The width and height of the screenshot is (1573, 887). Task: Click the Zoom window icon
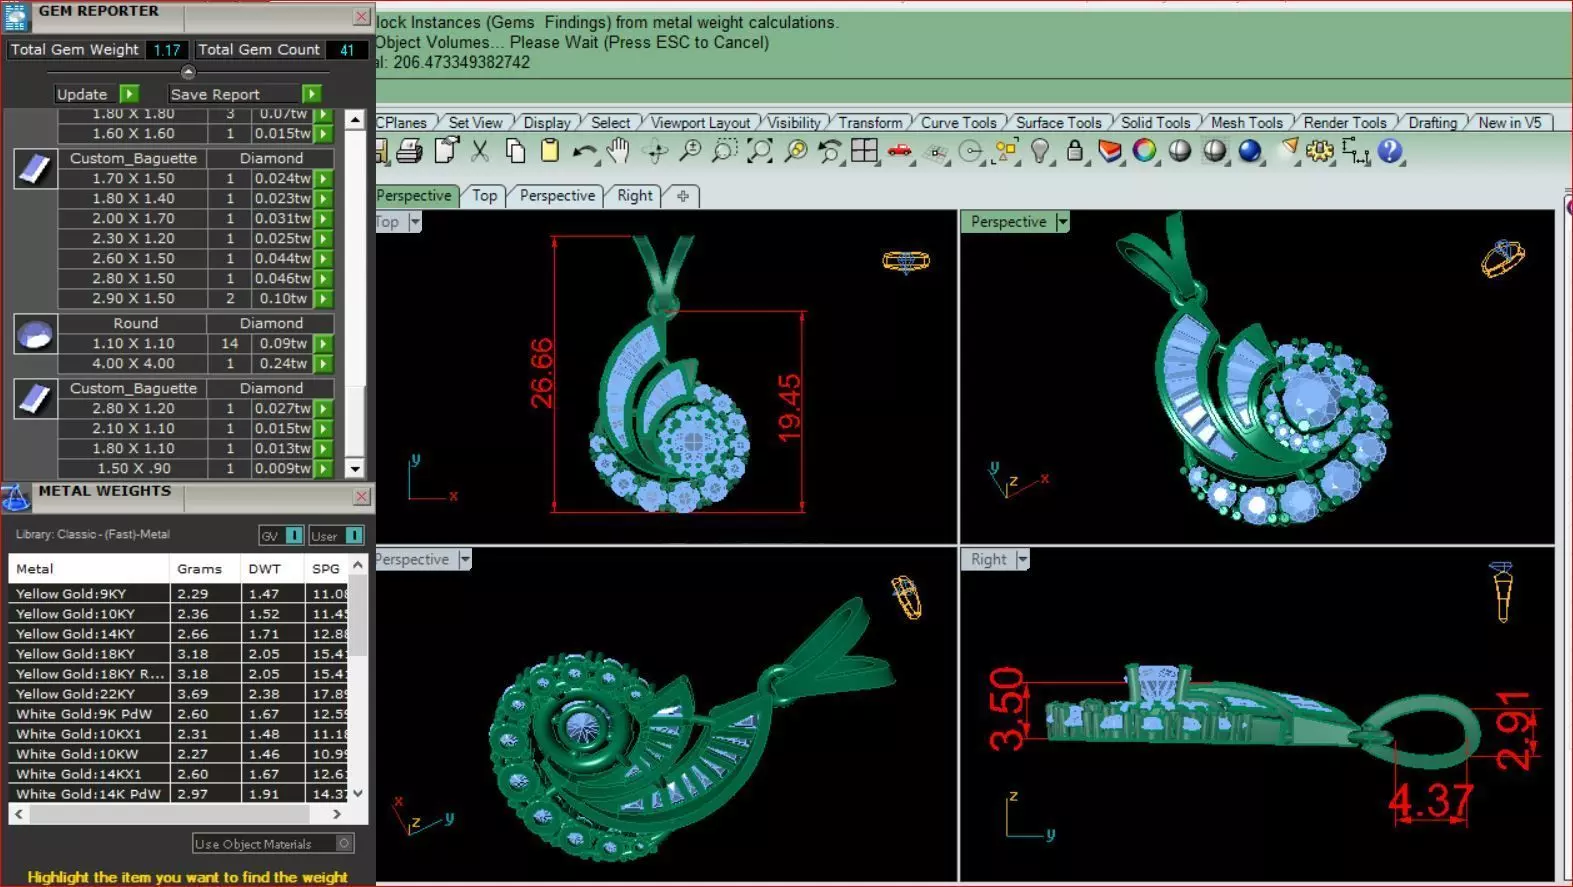(724, 151)
